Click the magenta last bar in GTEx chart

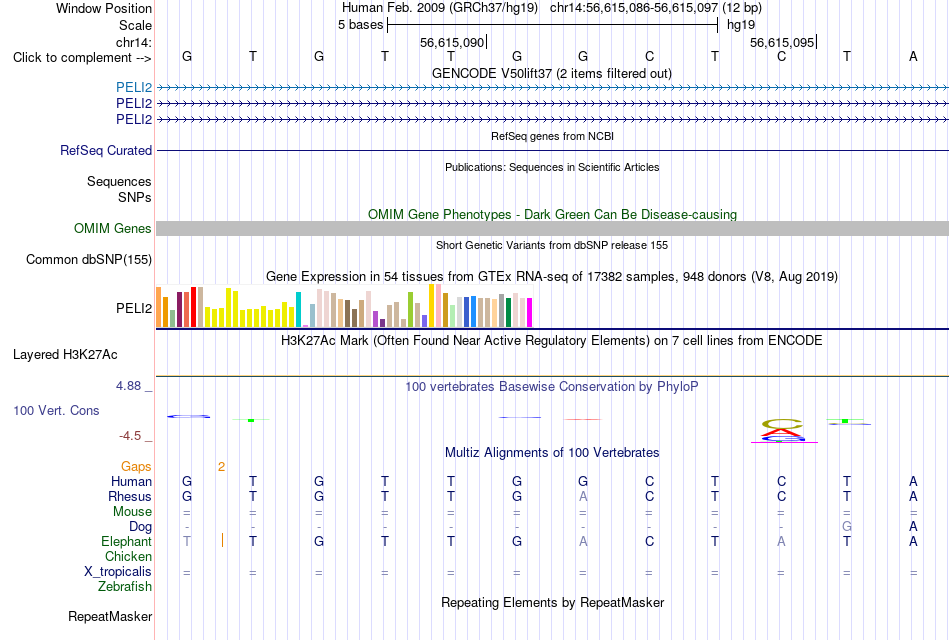(530, 313)
